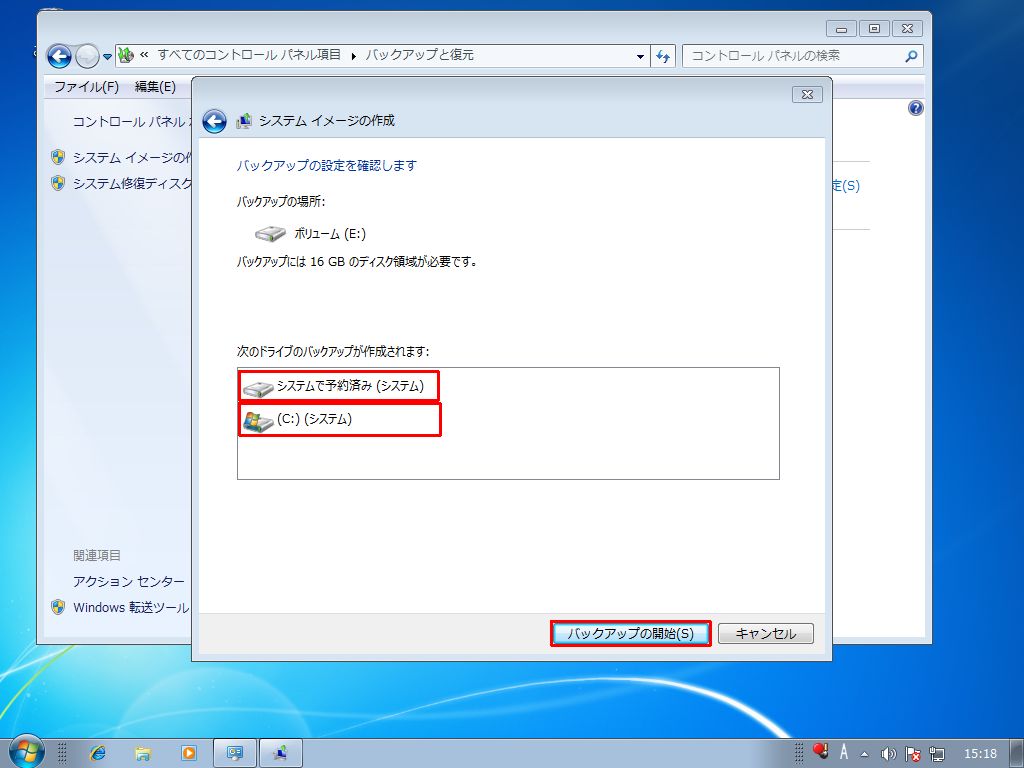Click the Windows C: drive icon
1024x768 pixels.
click(x=258, y=421)
